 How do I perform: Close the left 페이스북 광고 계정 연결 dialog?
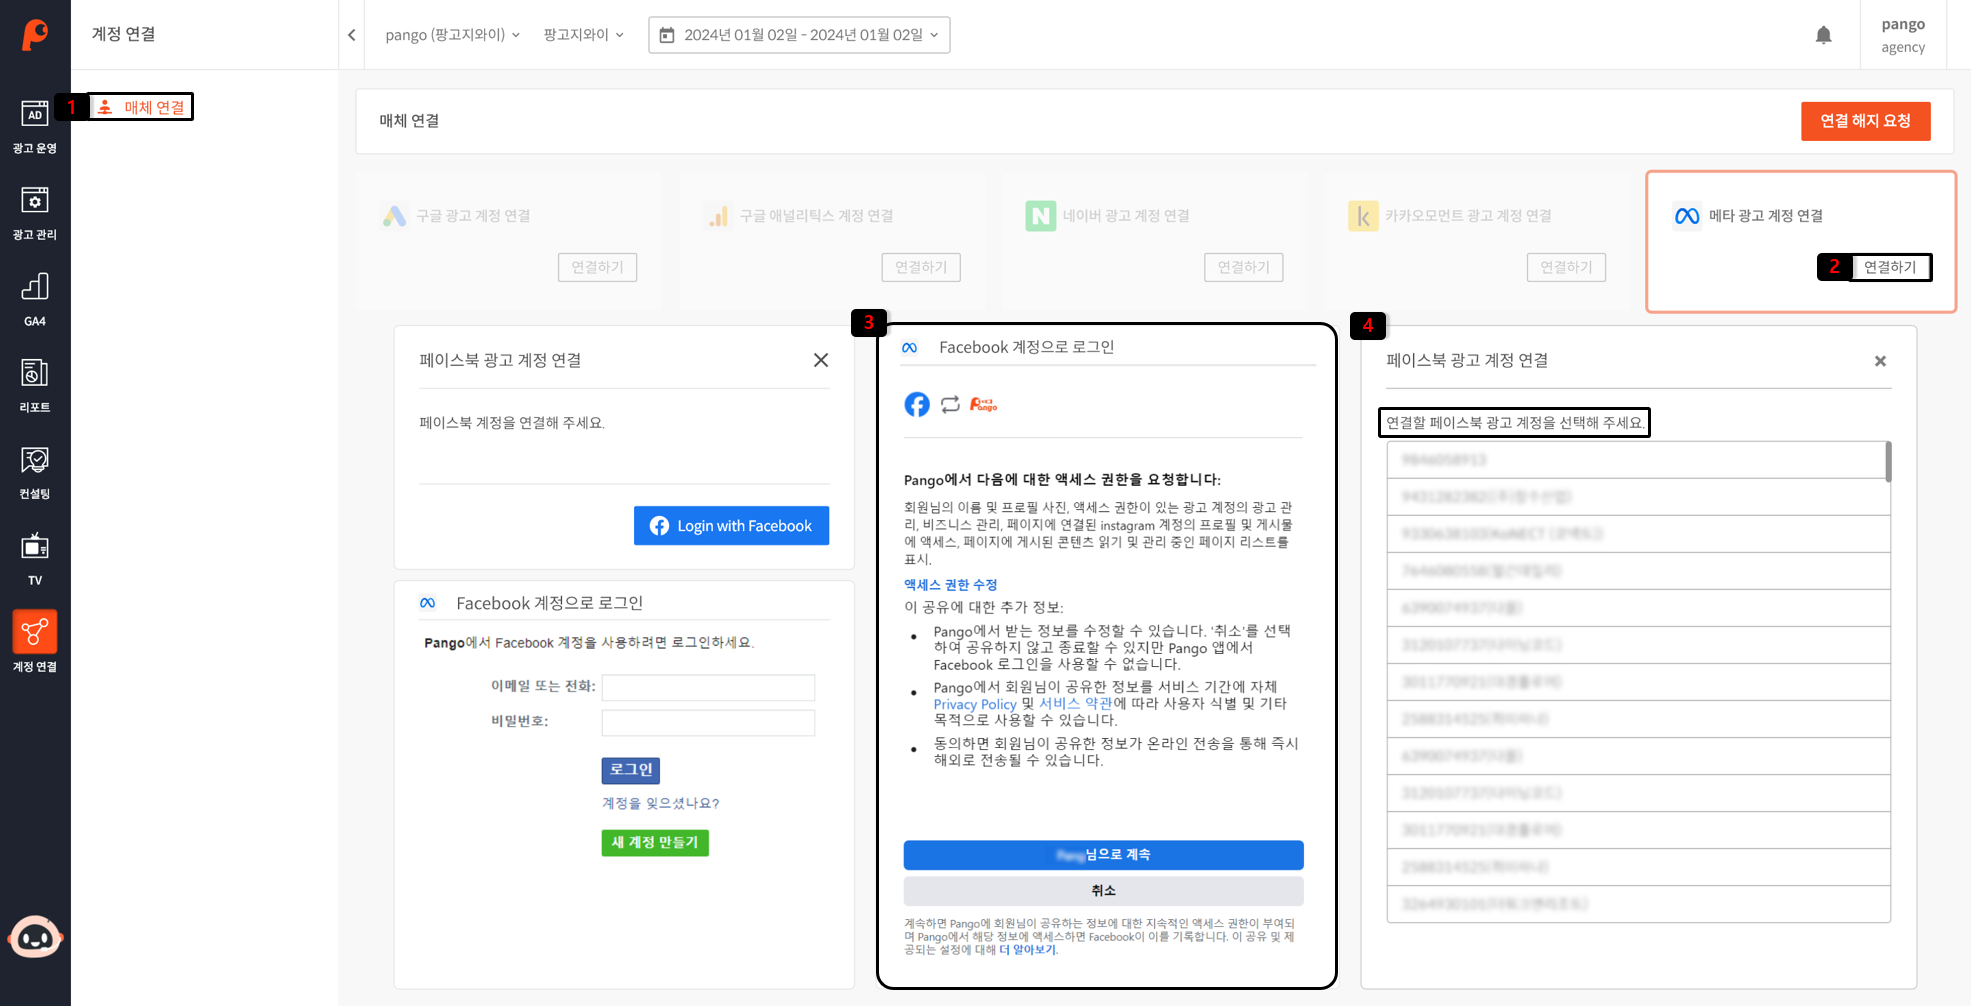click(x=821, y=360)
